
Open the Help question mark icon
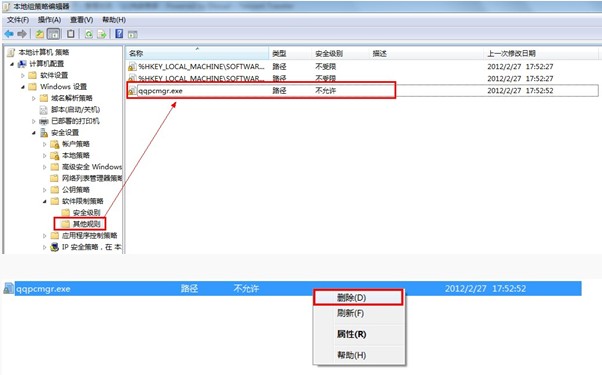click(x=119, y=34)
